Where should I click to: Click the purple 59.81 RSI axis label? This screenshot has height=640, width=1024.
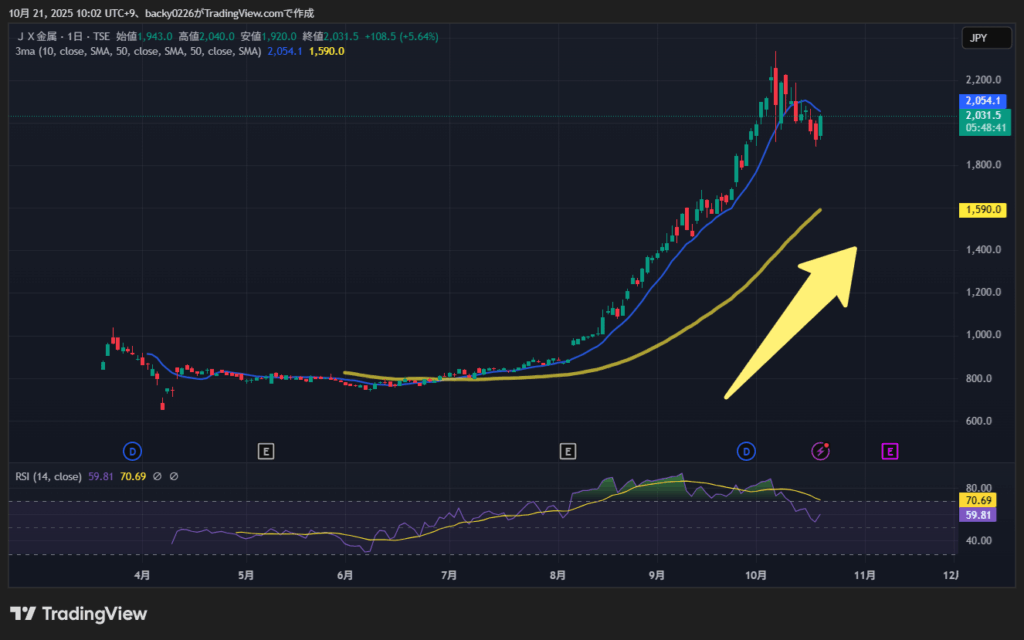tap(979, 515)
